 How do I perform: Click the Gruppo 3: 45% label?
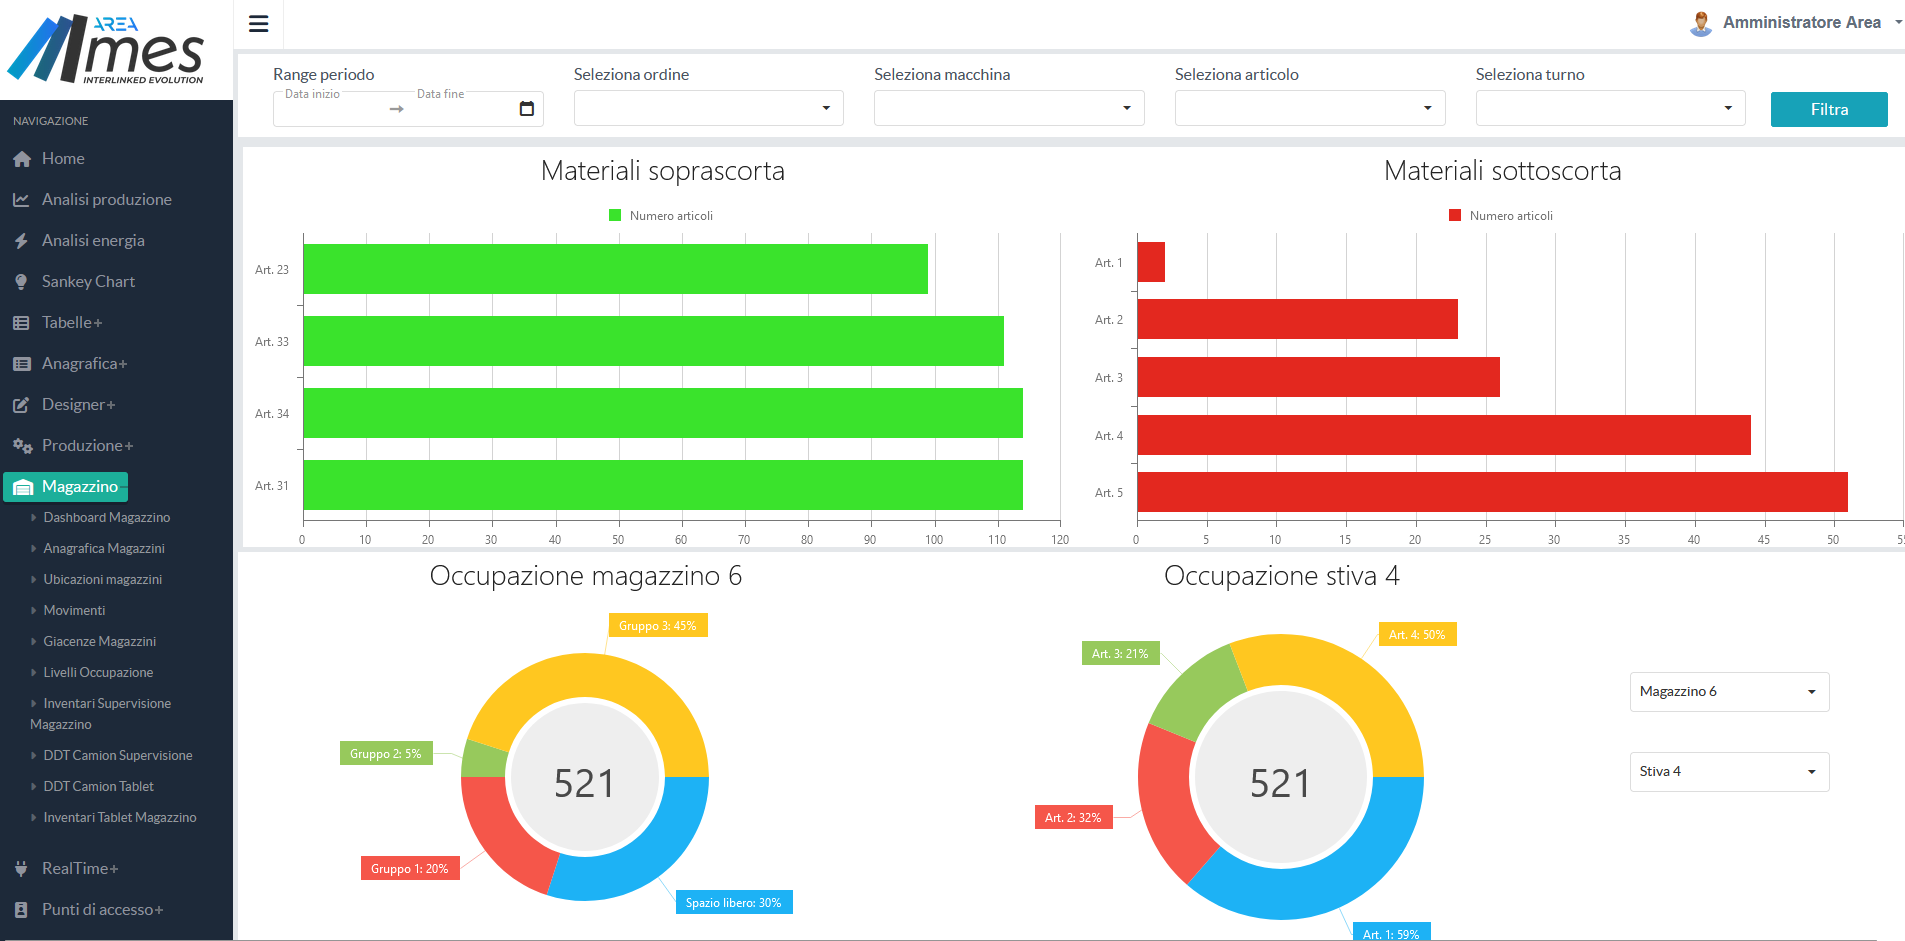click(x=658, y=626)
